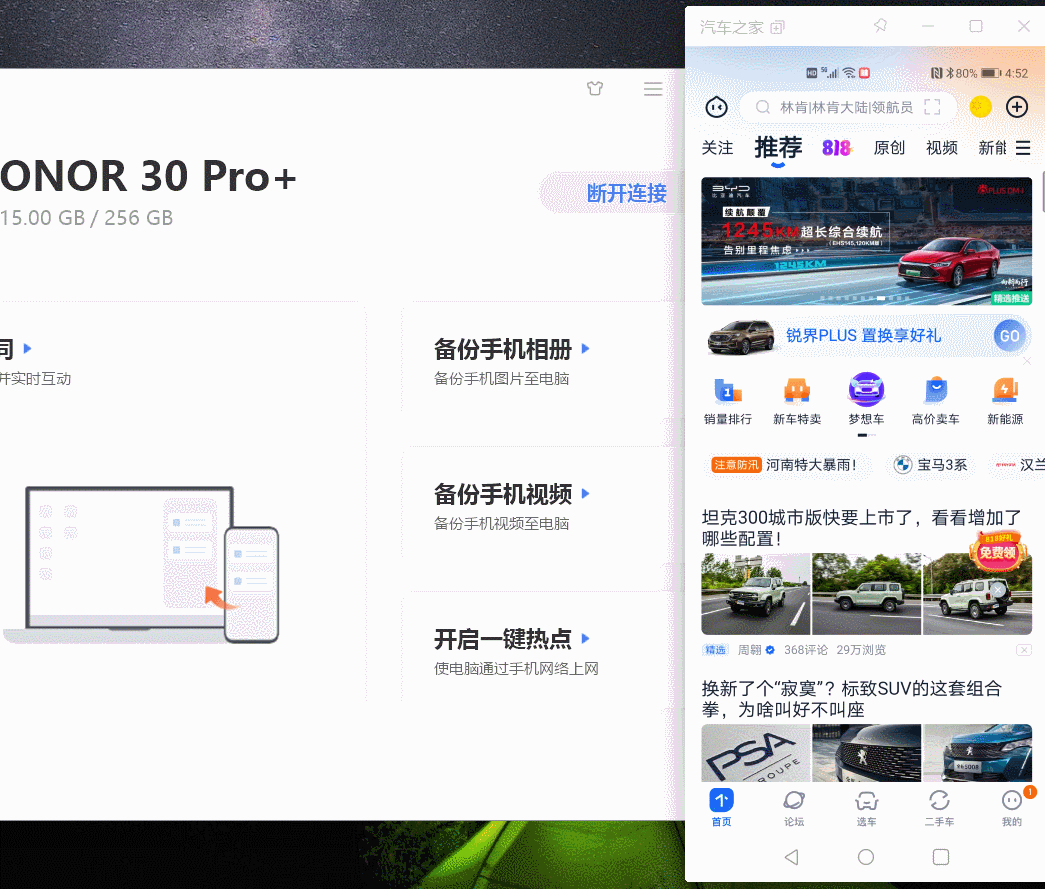Image resolution: width=1045 pixels, height=889 pixels.
Task: Open 备份手机视频 backup option
Action: pos(503,494)
